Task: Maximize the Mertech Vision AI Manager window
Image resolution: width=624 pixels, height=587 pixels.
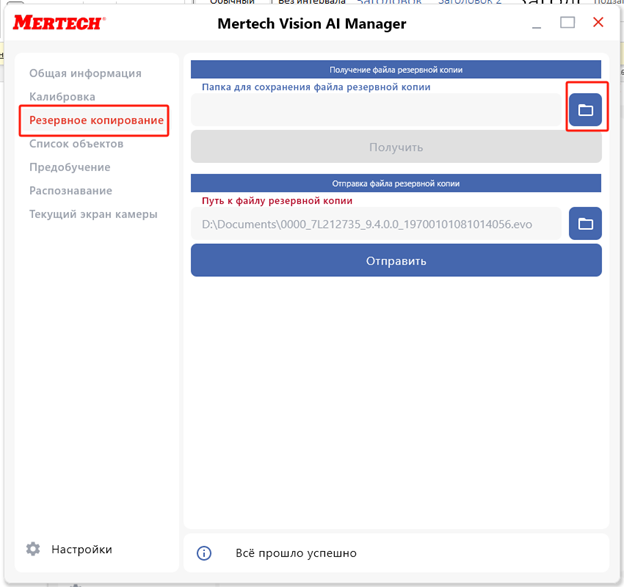Action: 567,23
